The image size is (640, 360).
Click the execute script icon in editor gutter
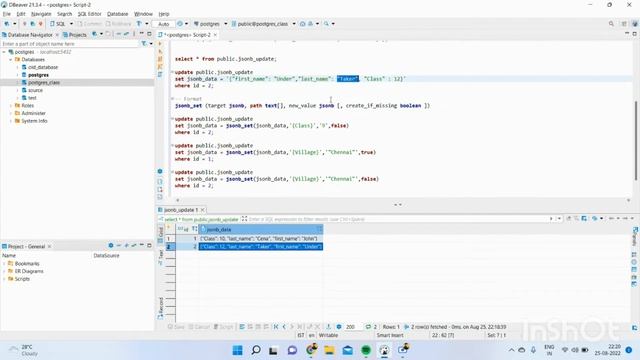pyautogui.click(x=160, y=59)
